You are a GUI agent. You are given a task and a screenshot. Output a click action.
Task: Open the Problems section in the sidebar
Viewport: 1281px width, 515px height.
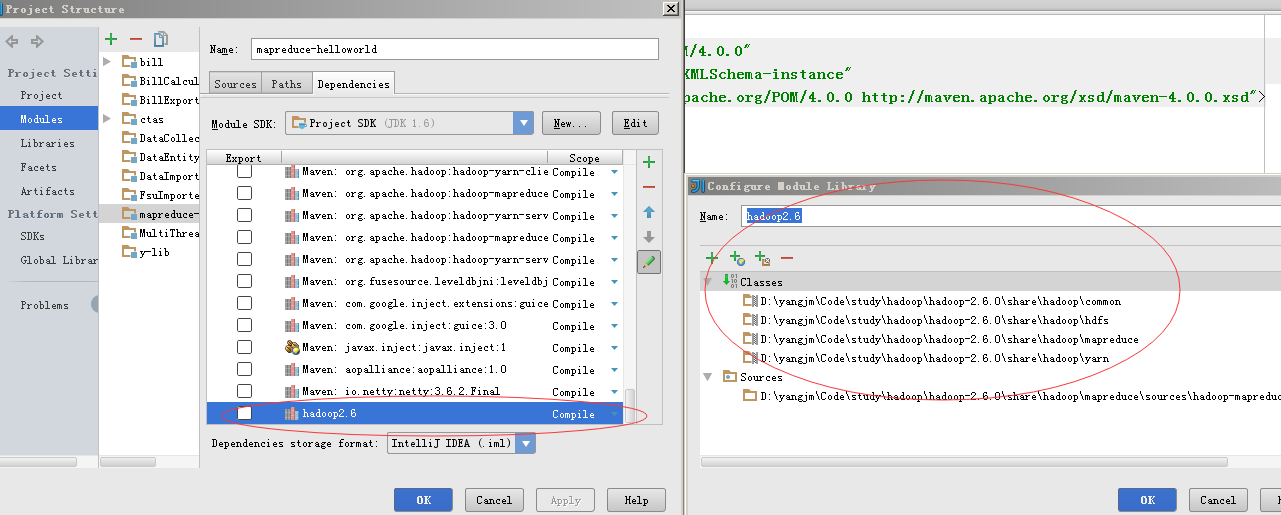pyautogui.click(x=44, y=305)
